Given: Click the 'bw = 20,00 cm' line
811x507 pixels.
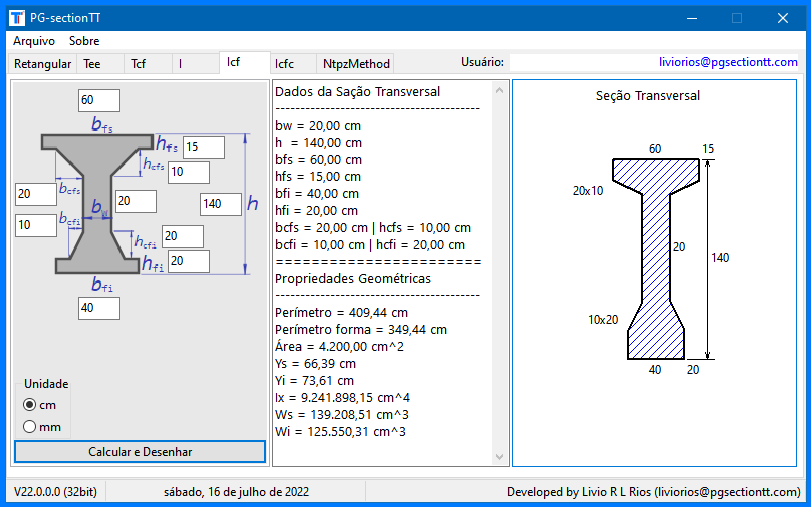Looking at the screenshot, I should point(318,126).
